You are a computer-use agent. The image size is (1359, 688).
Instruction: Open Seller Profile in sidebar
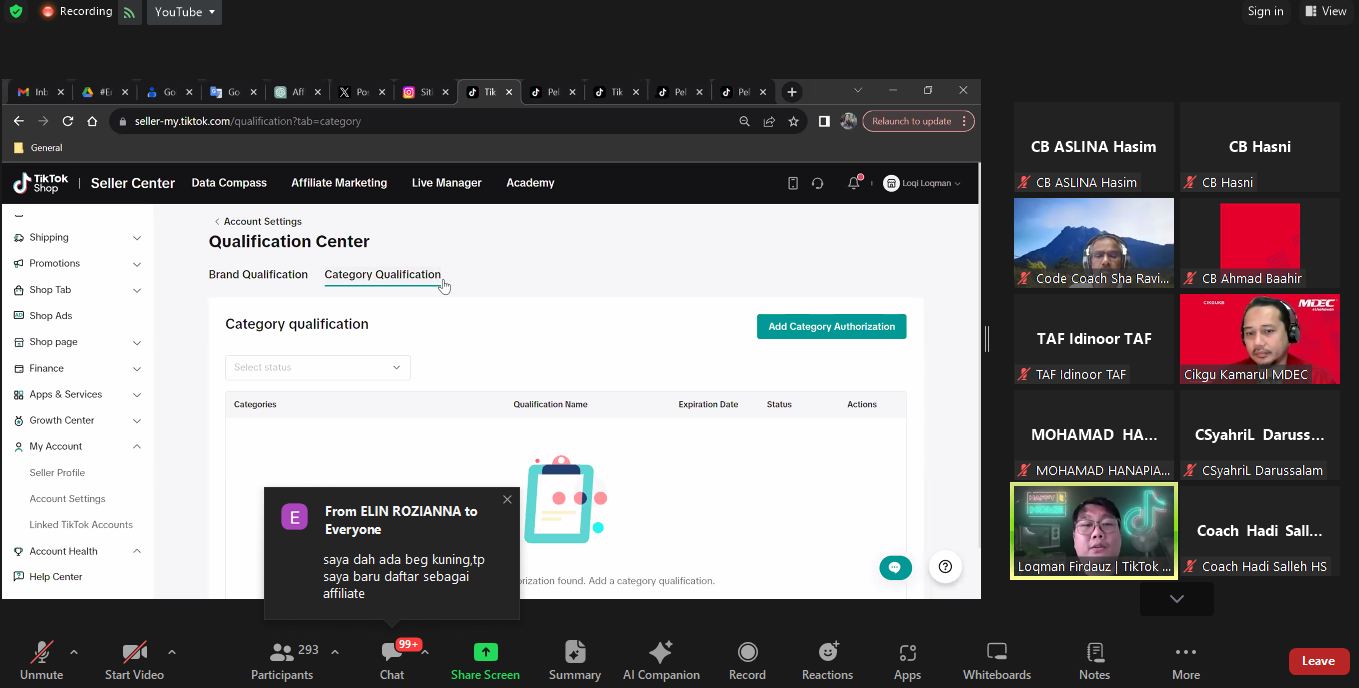[x=57, y=472]
